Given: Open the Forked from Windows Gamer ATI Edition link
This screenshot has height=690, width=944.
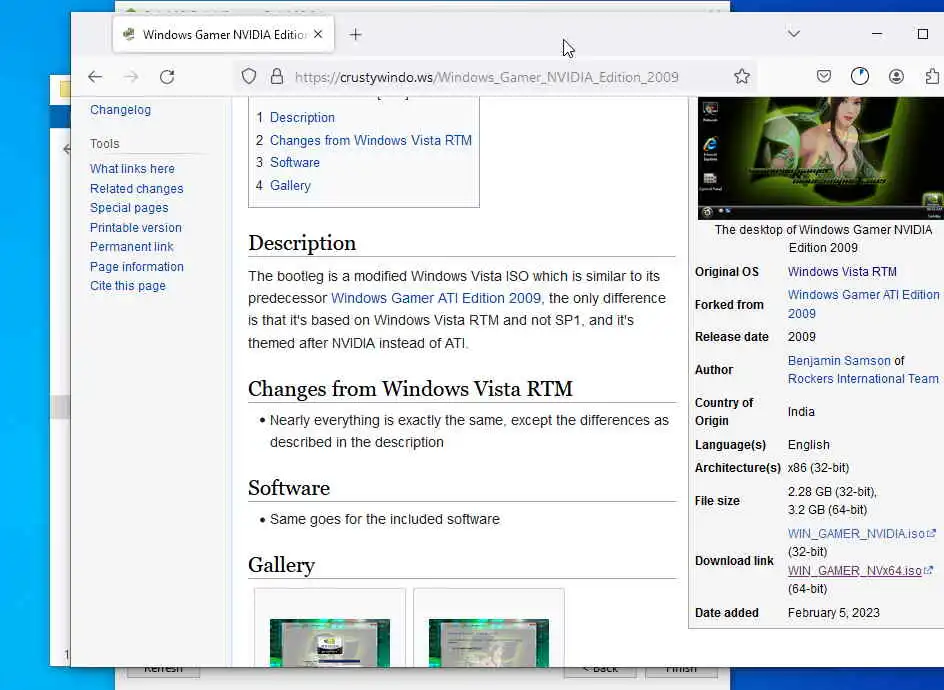Looking at the screenshot, I should click(863, 304).
